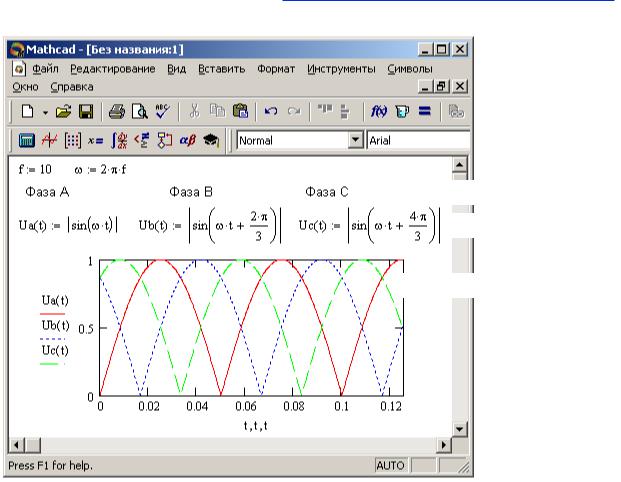
Task: Create a new Mathcad worksheet
Action: pos(27,112)
